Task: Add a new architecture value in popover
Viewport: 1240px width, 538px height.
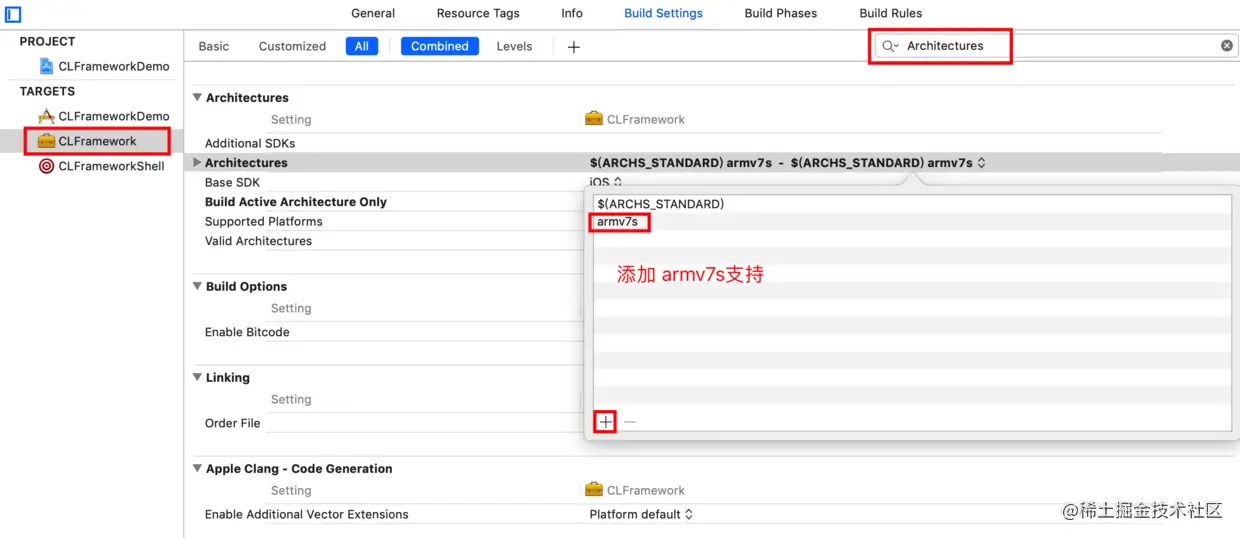Action: (606, 422)
